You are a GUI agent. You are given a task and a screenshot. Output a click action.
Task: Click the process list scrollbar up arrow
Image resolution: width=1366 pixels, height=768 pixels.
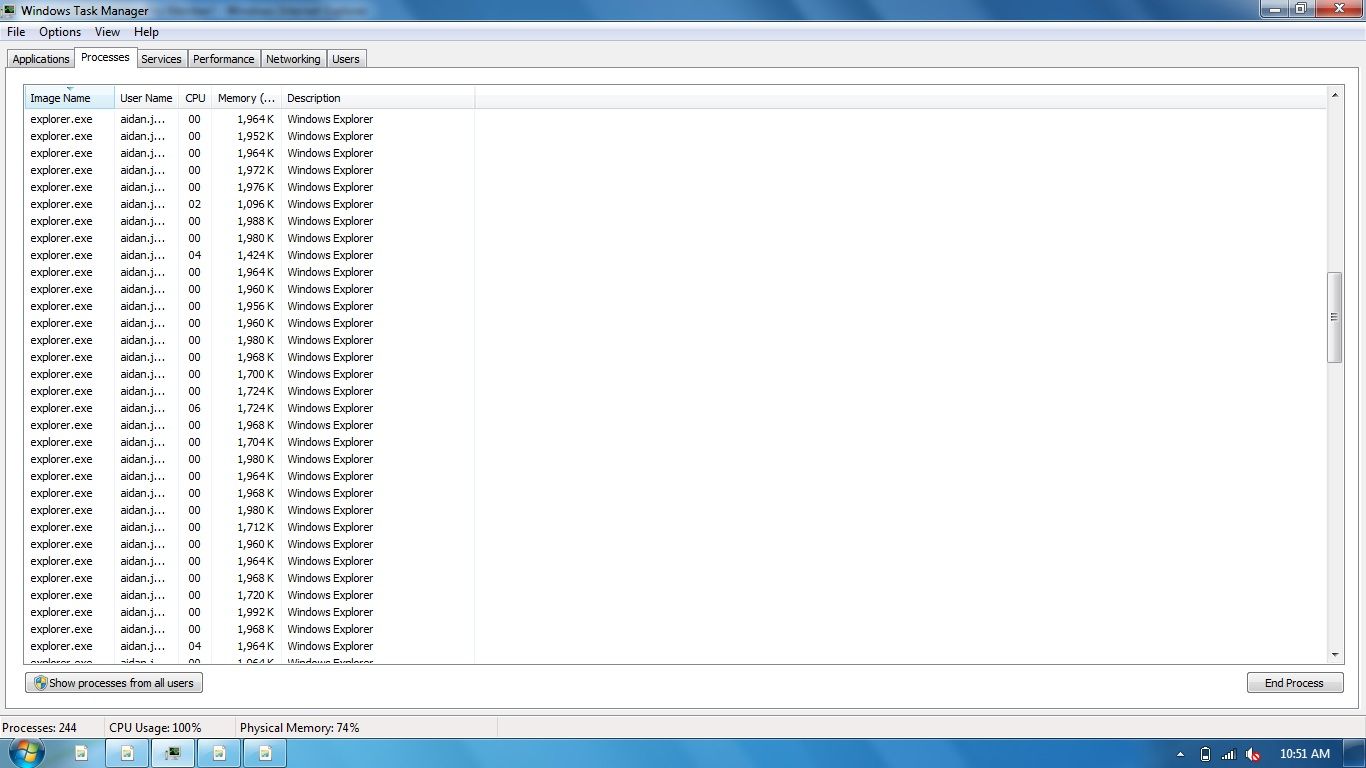(1335, 96)
